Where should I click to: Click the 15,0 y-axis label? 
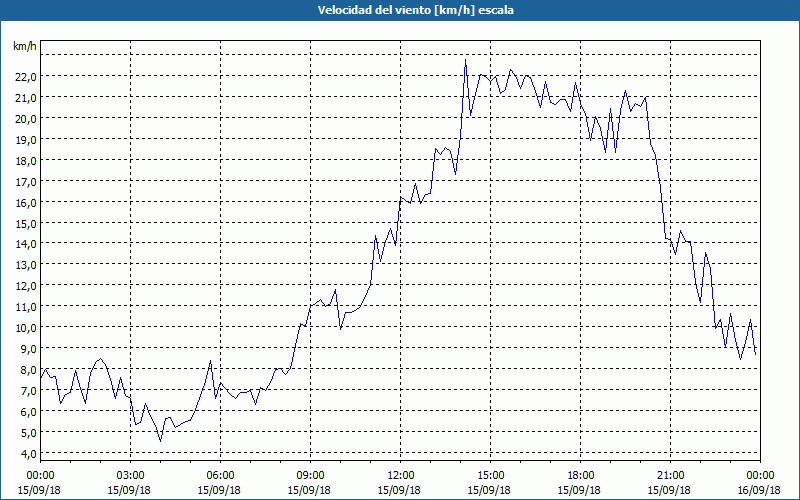click(x=26, y=223)
